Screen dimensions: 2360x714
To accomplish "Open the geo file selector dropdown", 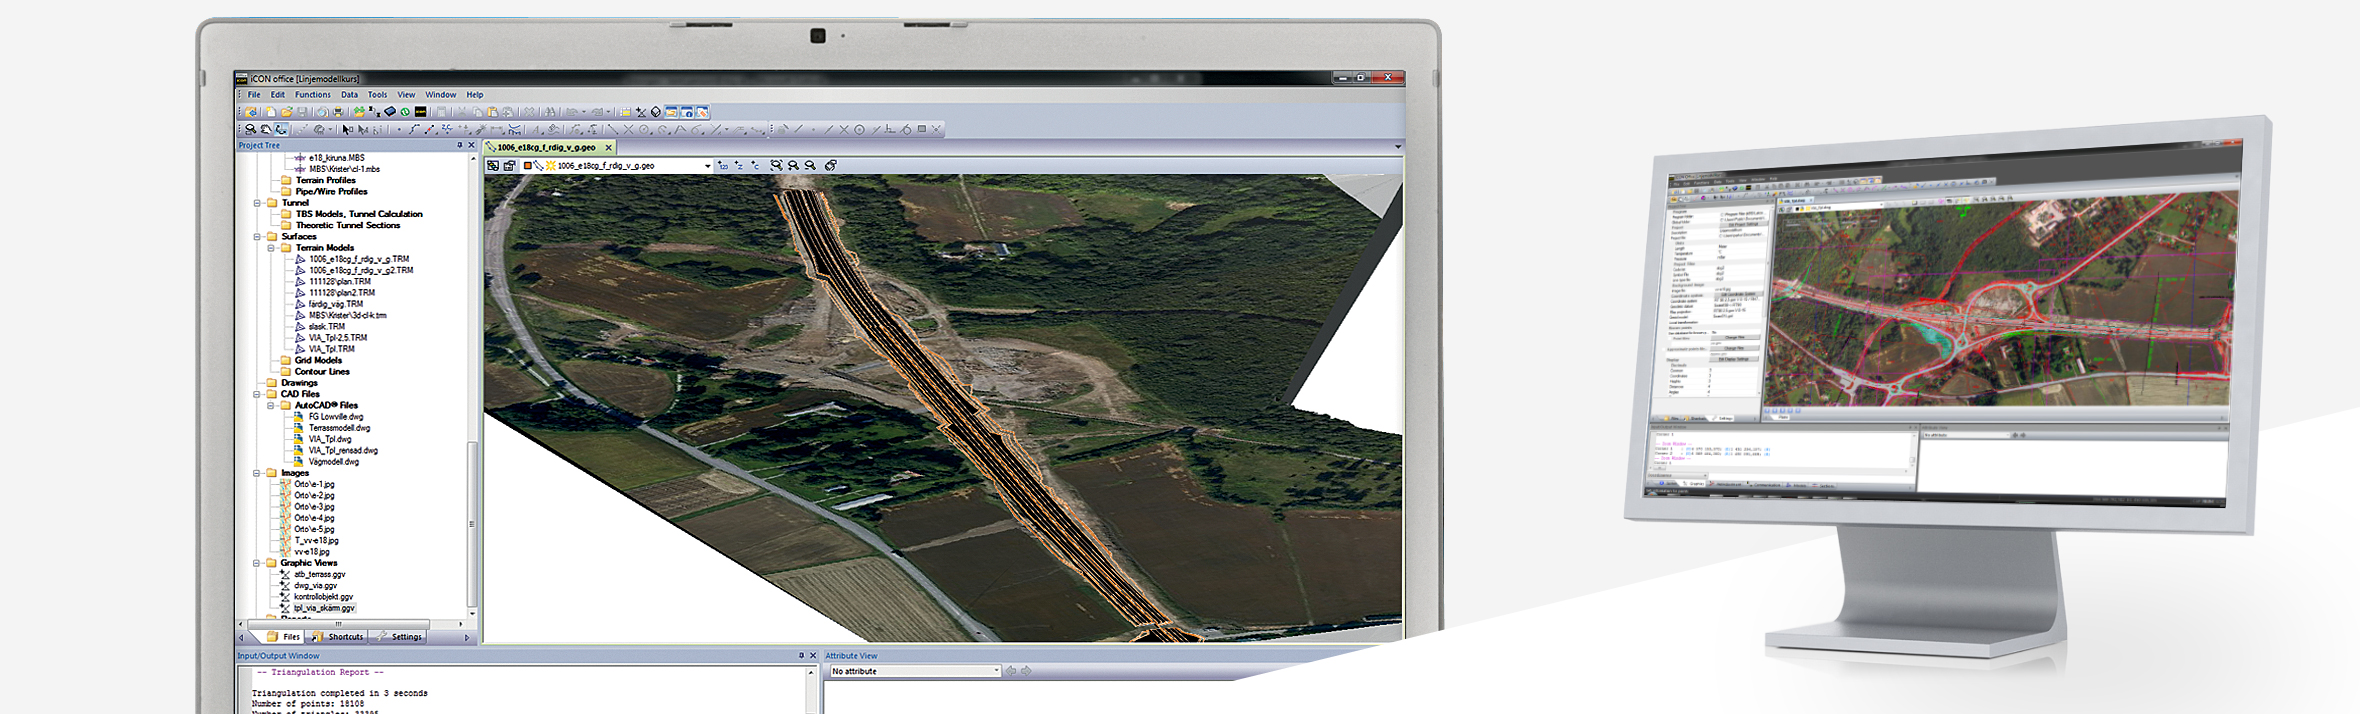I will coord(707,166).
